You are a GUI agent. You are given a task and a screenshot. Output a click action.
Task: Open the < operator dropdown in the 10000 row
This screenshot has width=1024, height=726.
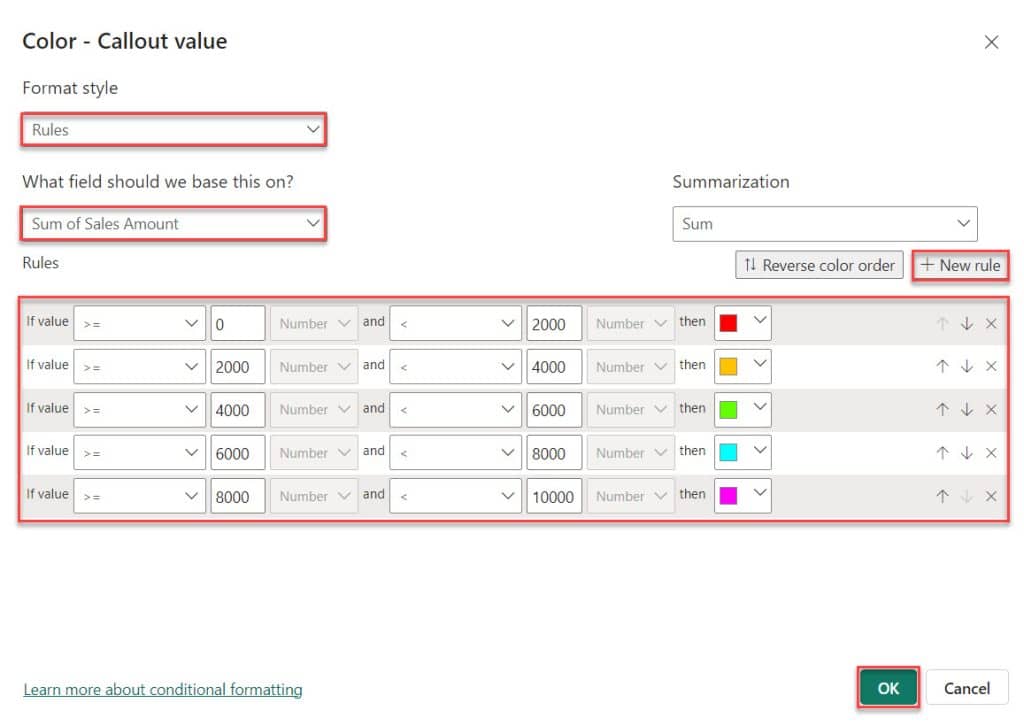[x=455, y=496]
